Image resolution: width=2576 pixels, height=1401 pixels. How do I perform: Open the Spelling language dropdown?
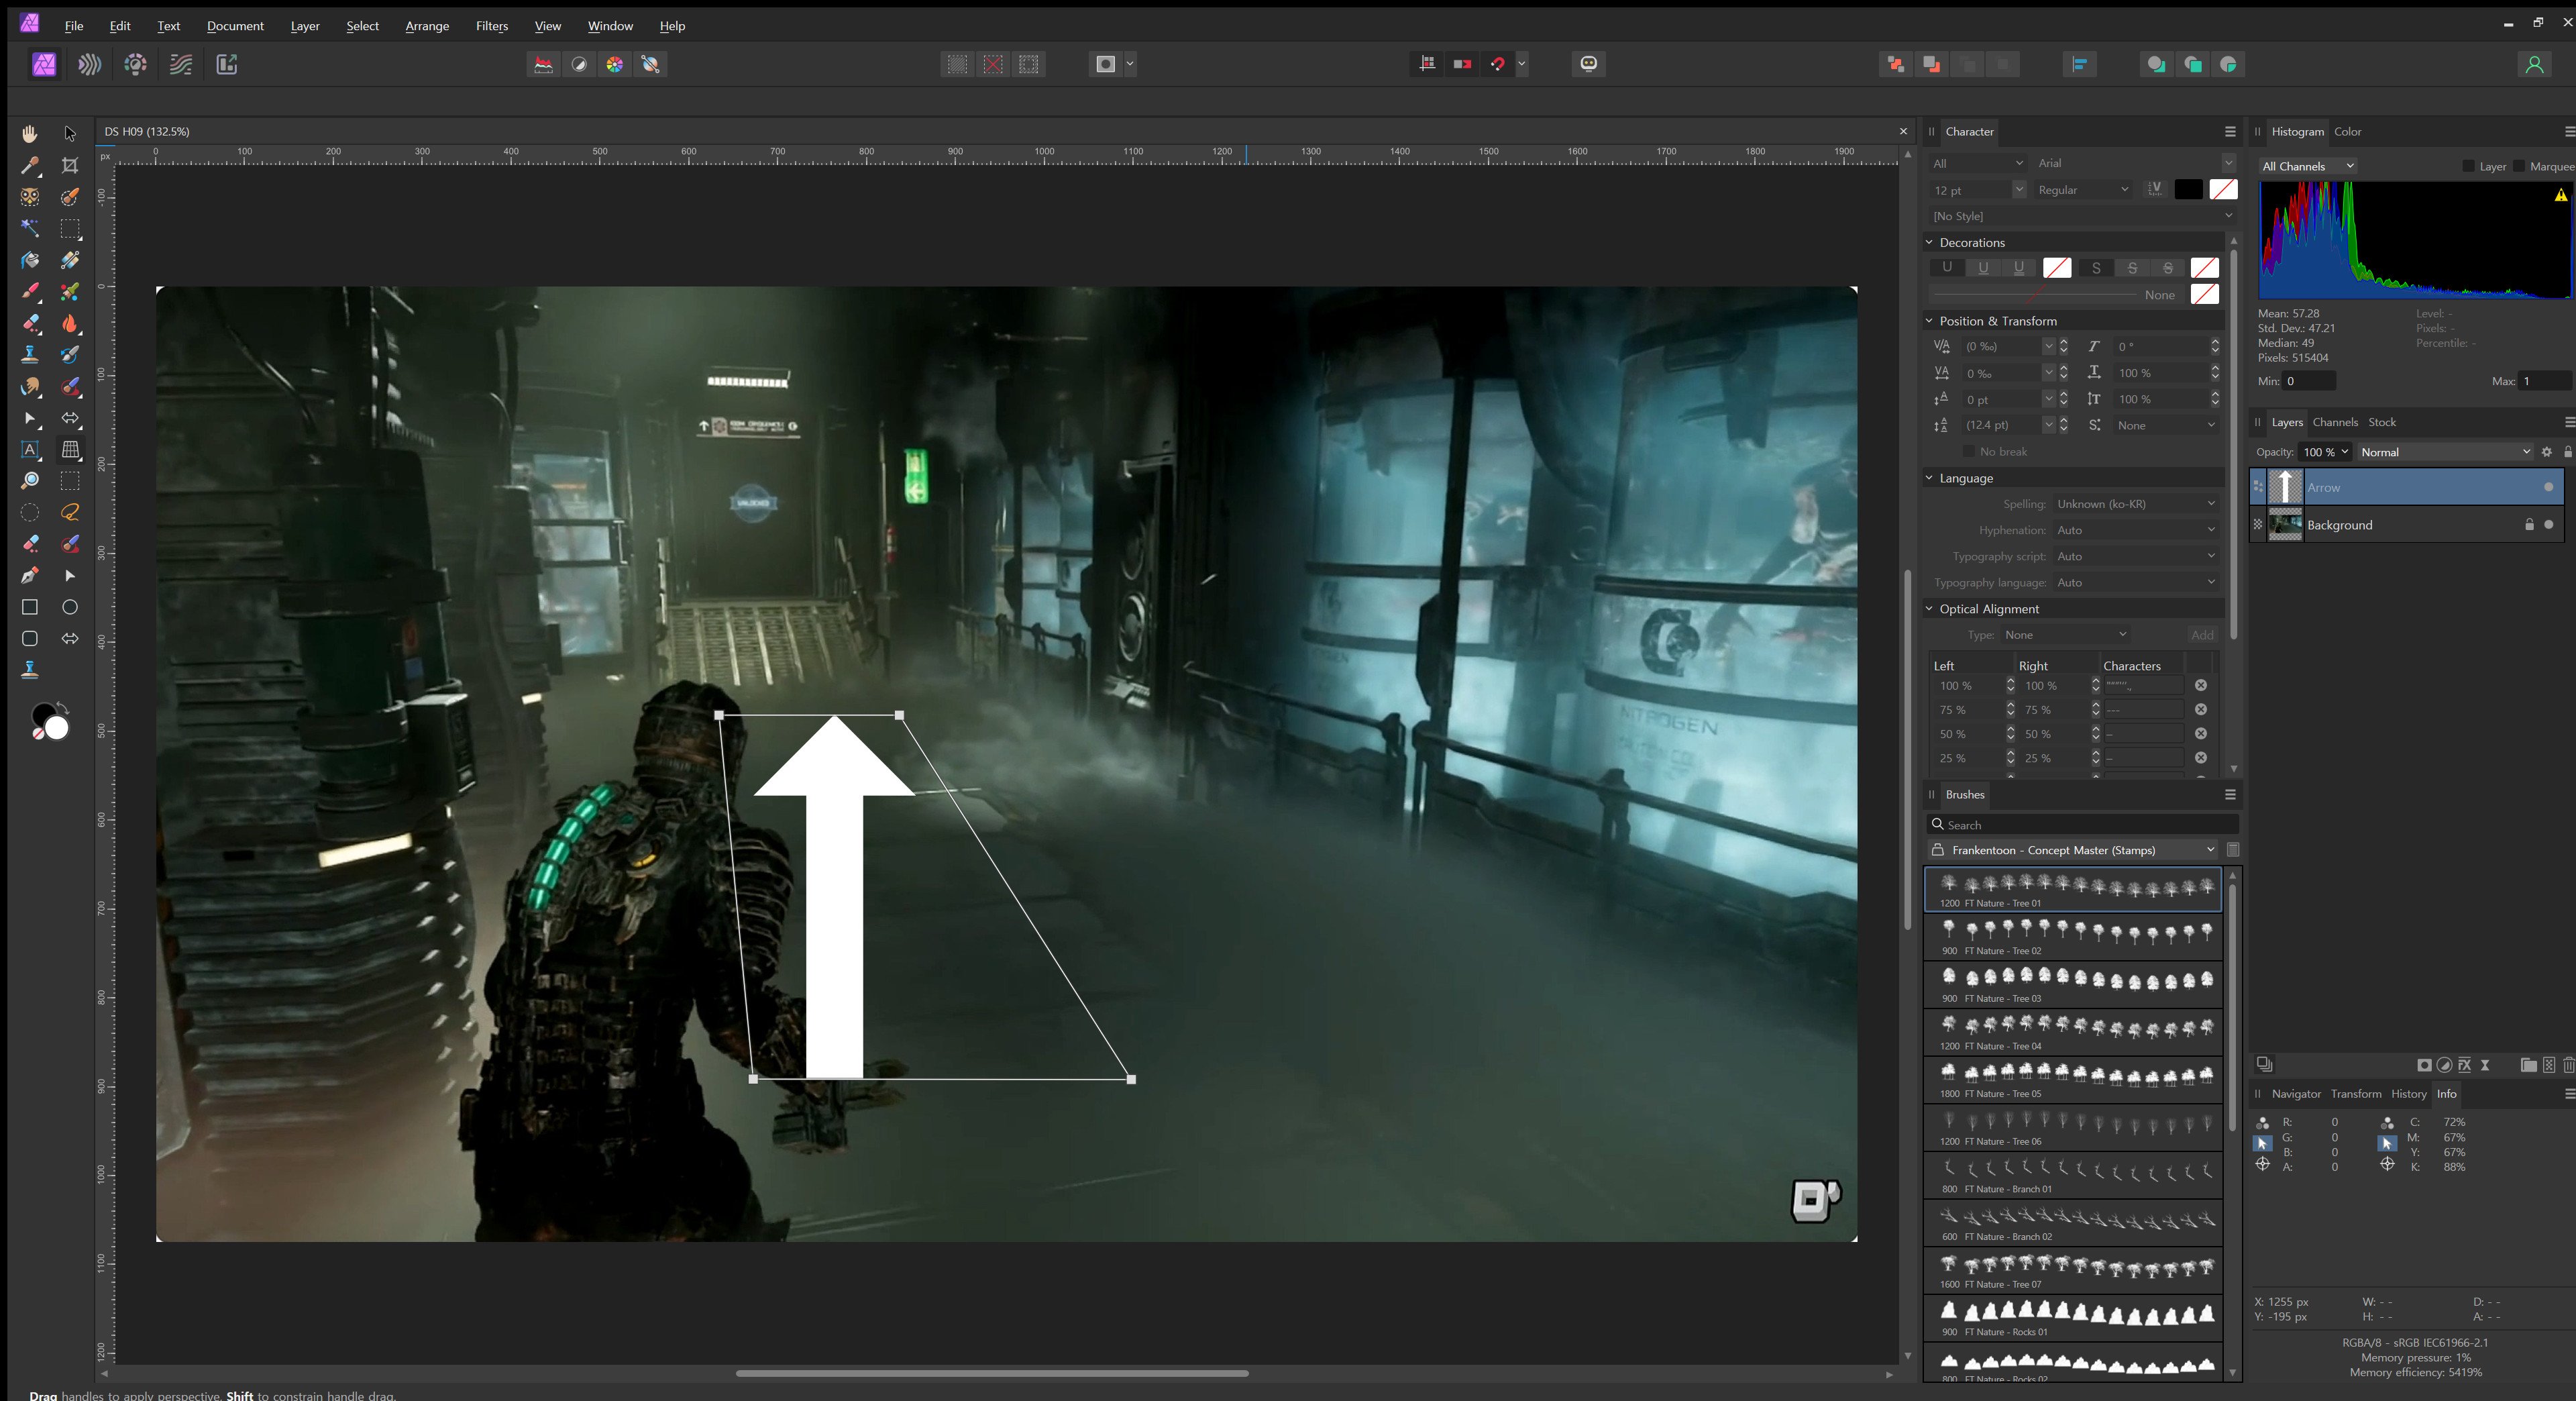2136,504
